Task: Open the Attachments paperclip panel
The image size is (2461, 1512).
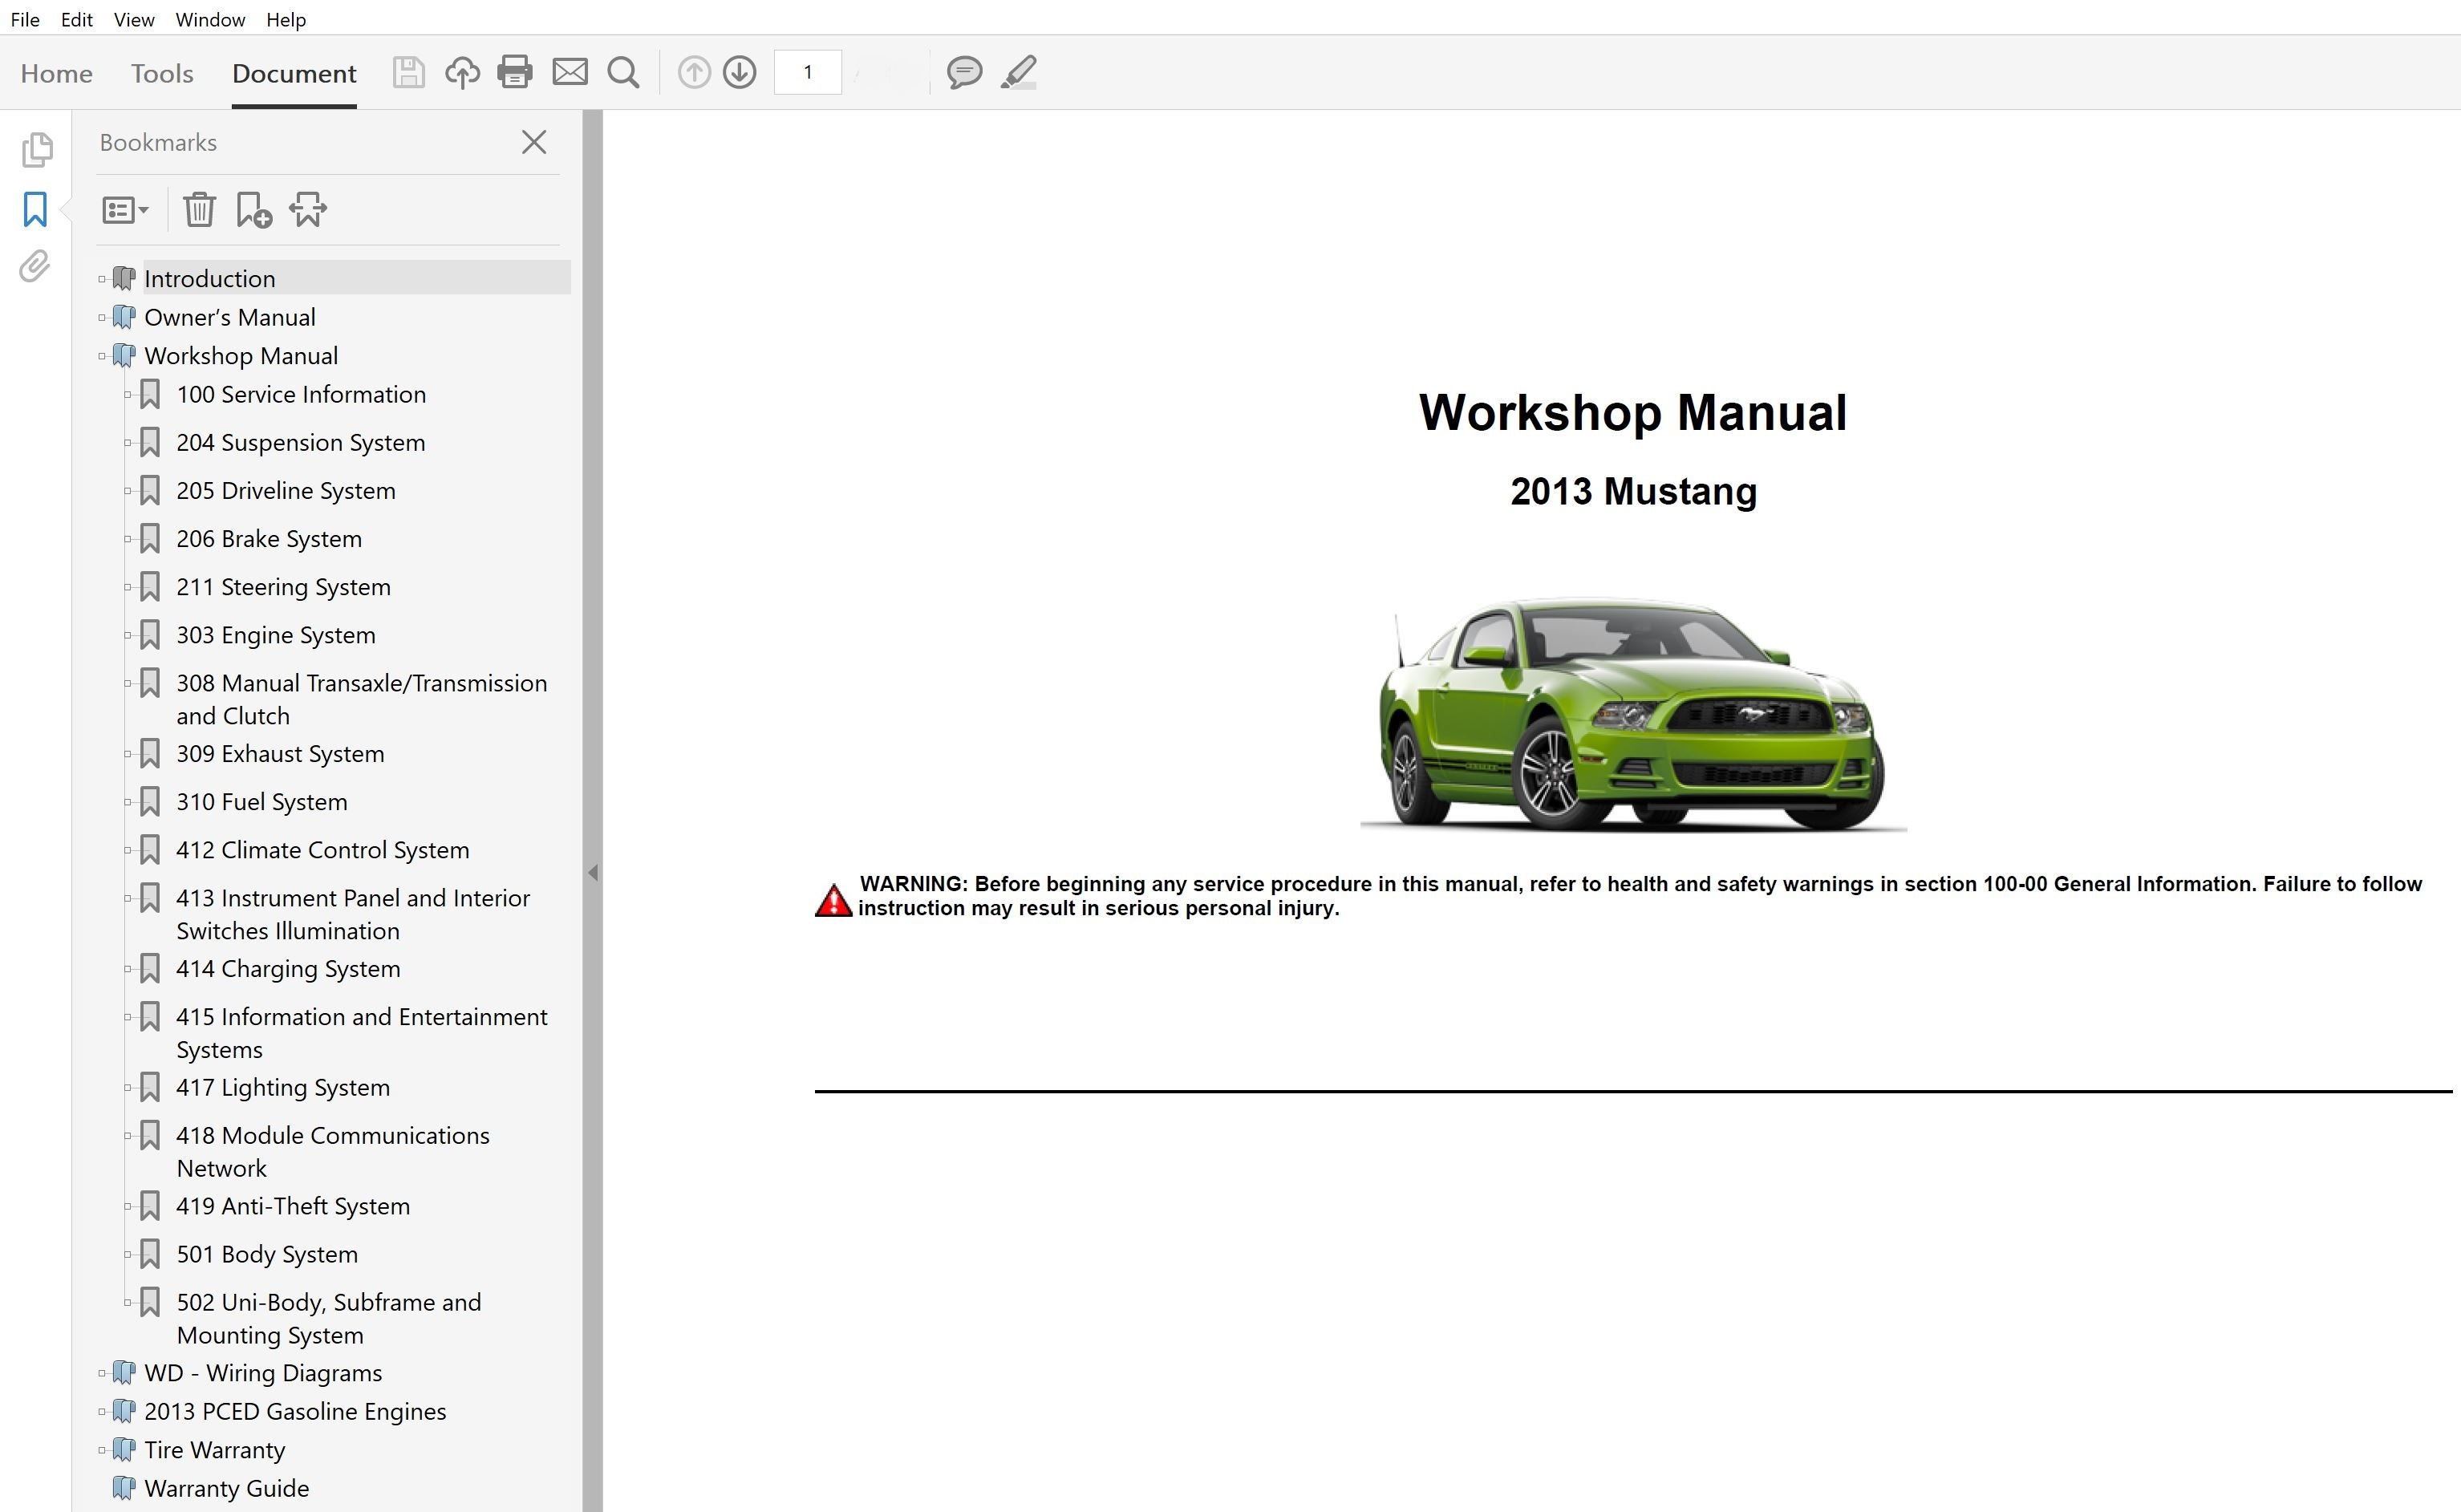Action: pyautogui.click(x=35, y=267)
